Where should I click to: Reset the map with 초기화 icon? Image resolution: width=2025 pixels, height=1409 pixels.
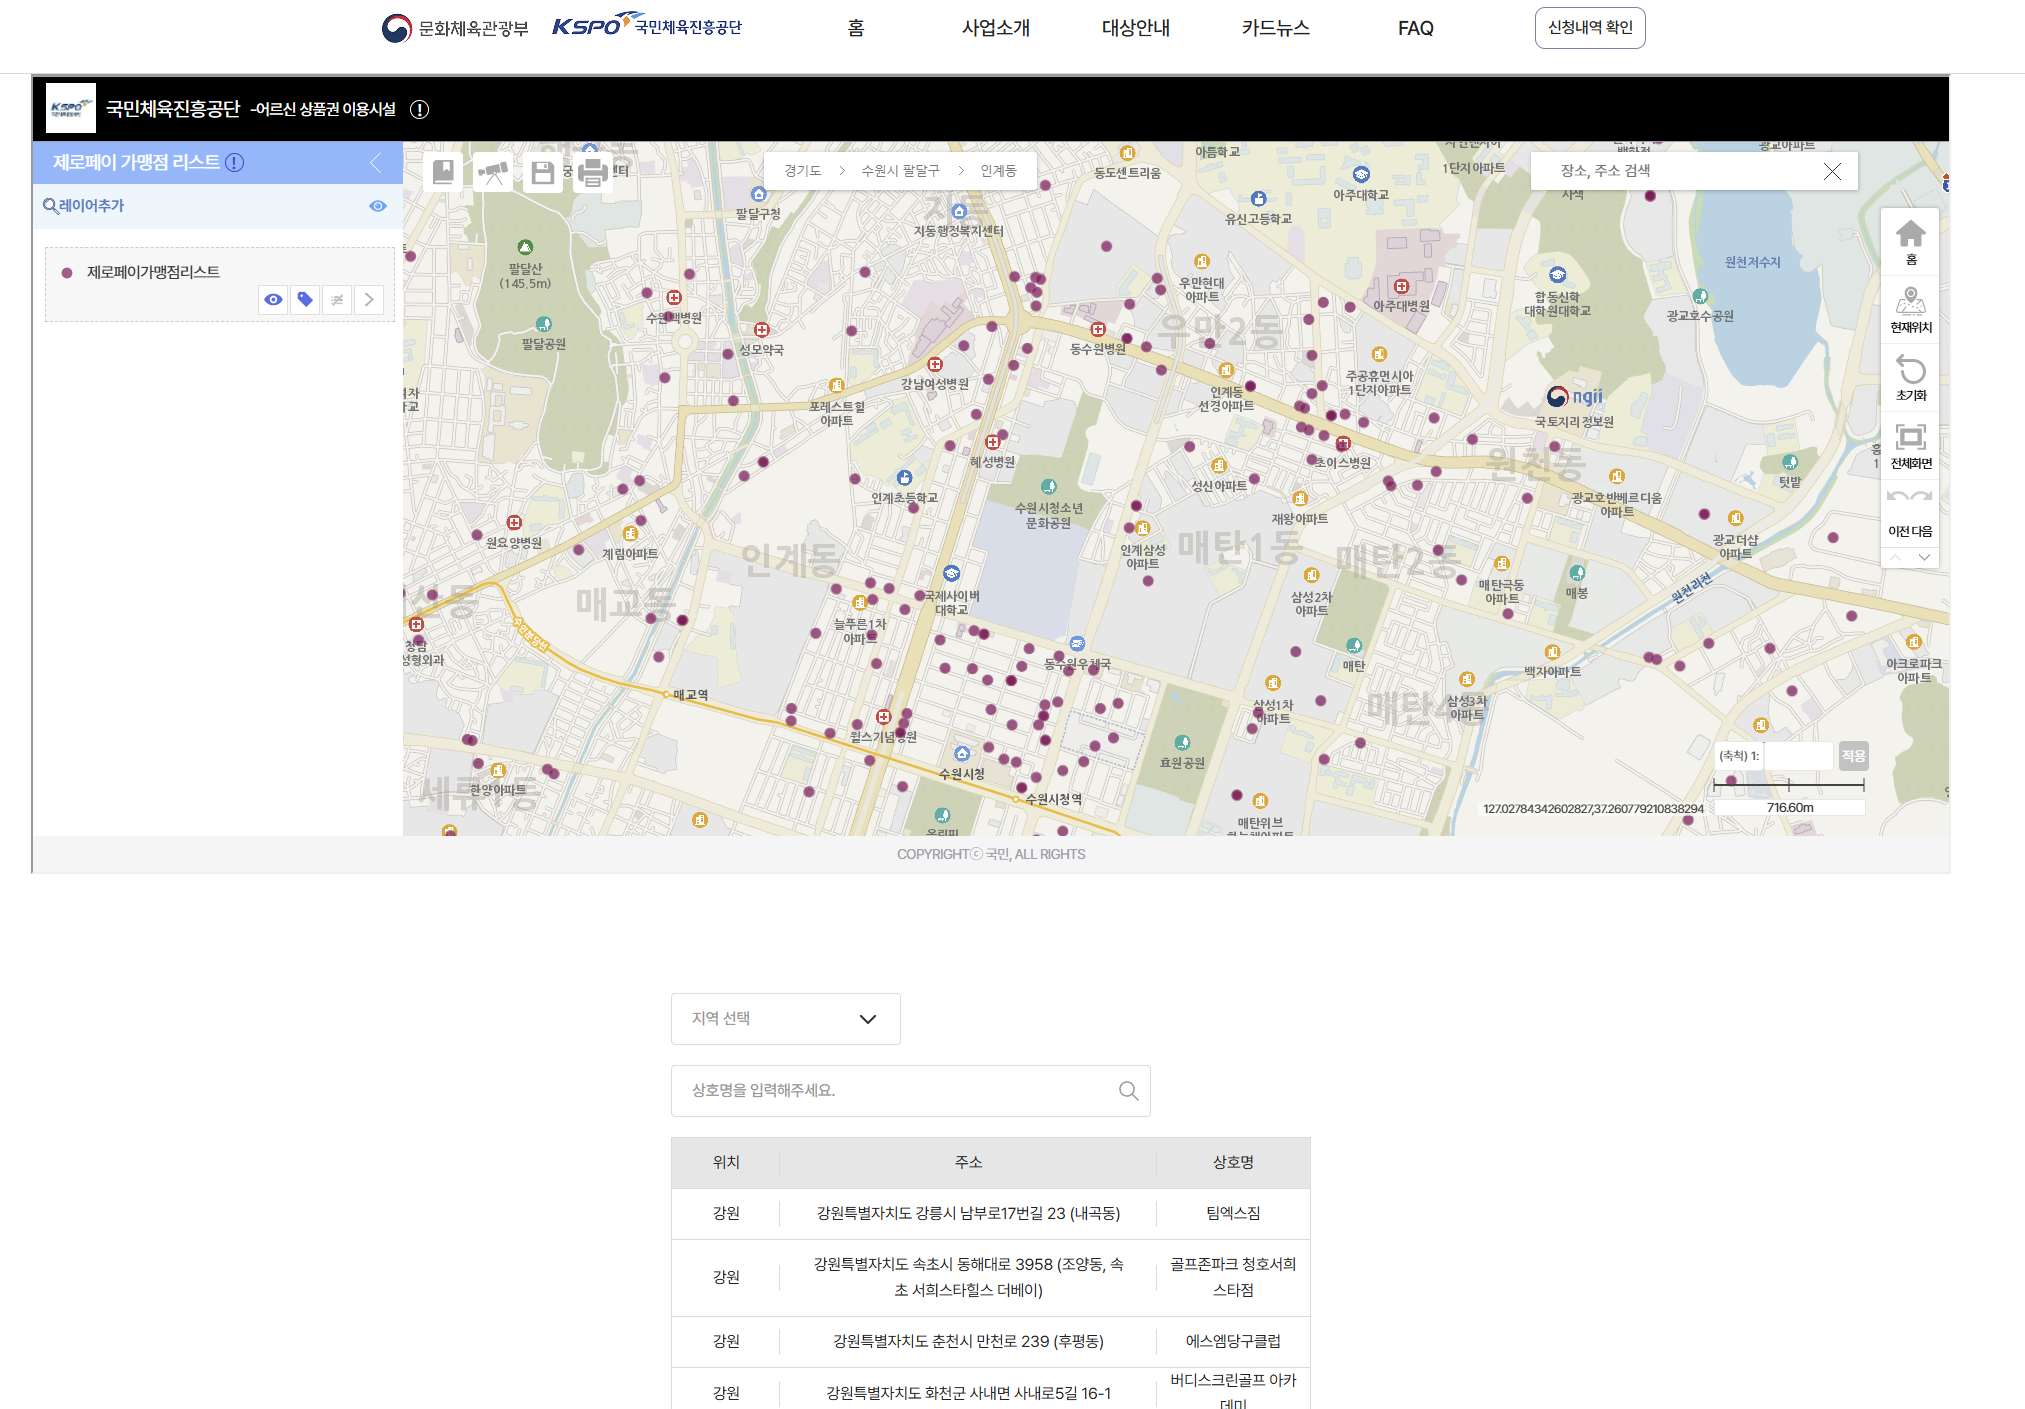coord(1910,377)
